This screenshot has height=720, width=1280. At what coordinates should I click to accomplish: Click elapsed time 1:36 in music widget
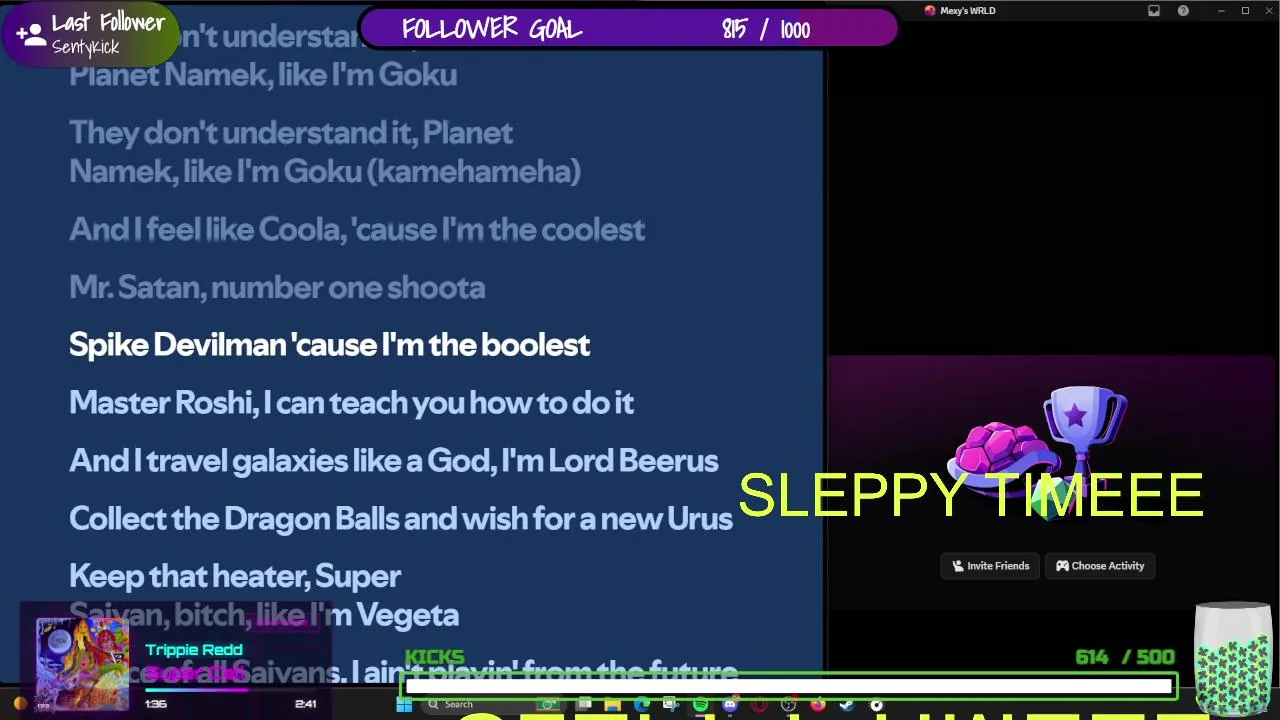(x=155, y=704)
